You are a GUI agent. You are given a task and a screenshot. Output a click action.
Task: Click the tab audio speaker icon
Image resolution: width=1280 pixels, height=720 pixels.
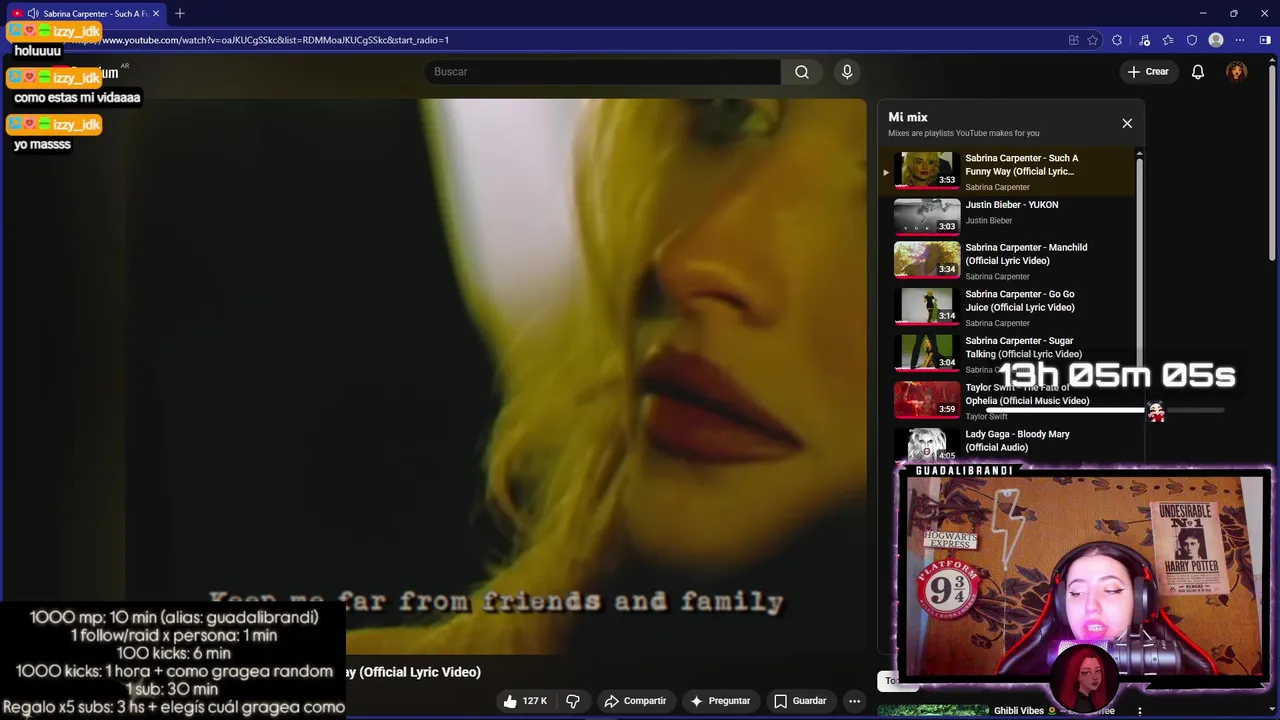click(x=33, y=14)
